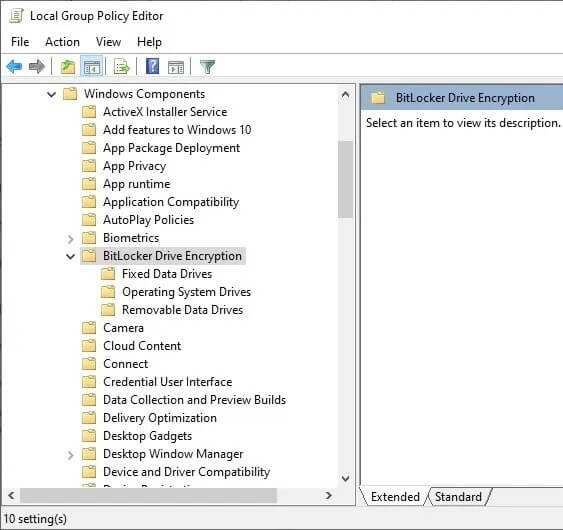The image size is (563, 530).
Task: Select the App runtime tree item
Action: coord(137,184)
